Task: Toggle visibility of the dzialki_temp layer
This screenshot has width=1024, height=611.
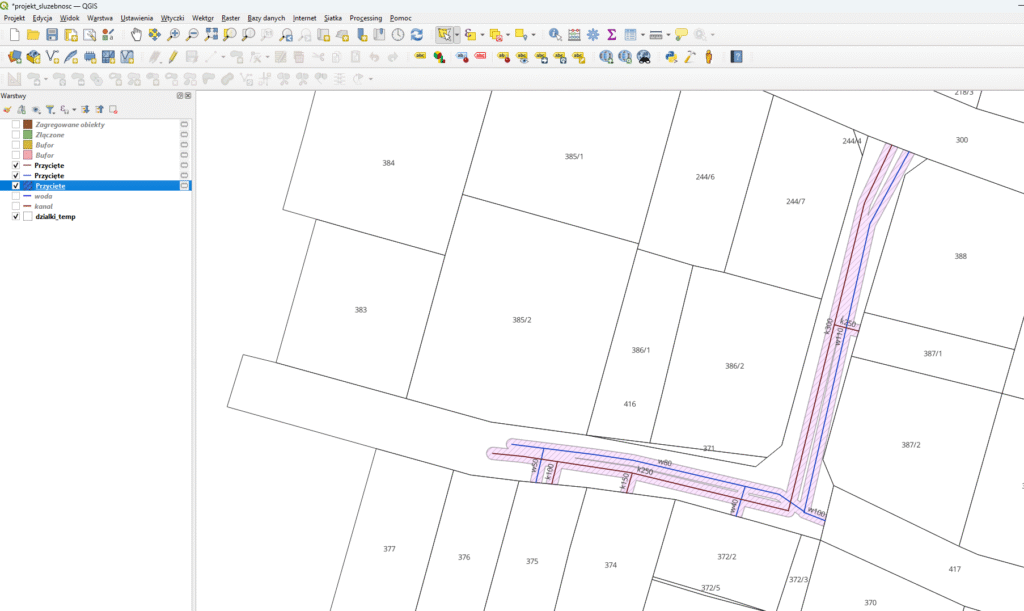Action: pyautogui.click(x=16, y=216)
